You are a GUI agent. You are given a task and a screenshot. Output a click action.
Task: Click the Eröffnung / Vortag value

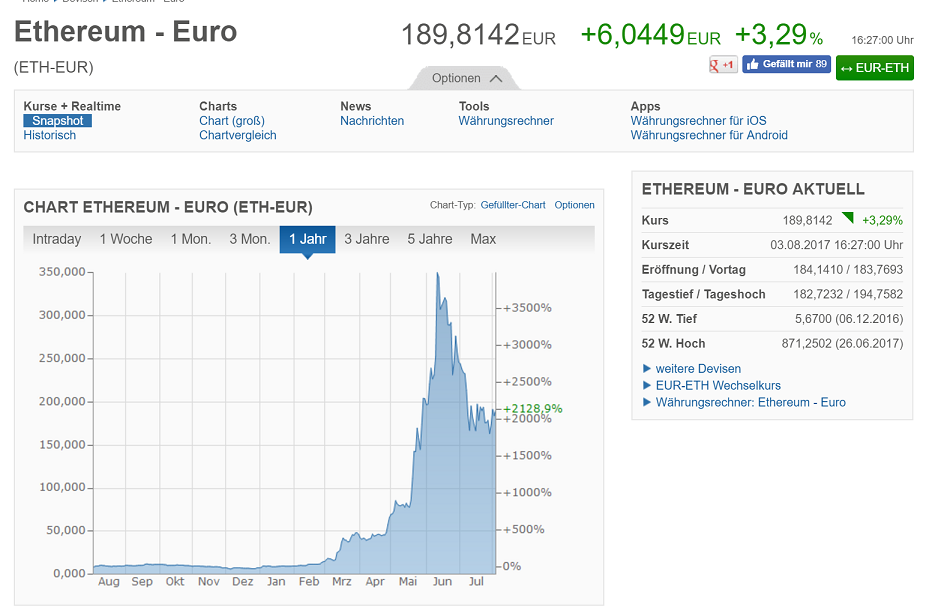pyautogui.click(x=848, y=270)
